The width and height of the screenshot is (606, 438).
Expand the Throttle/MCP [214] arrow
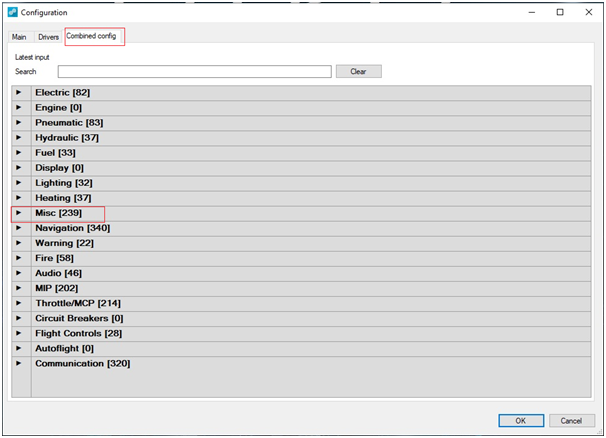click(x=19, y=303)
